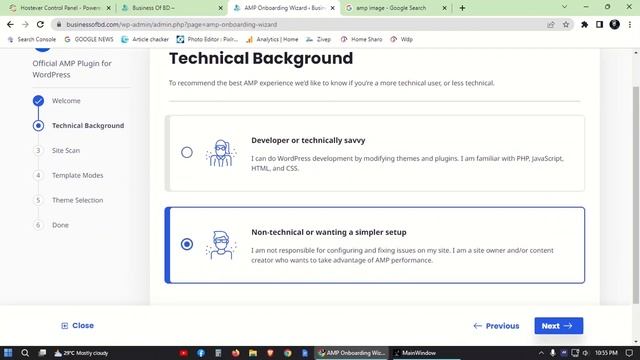This screenshot has height=360, width=640.
Task: Open Calculator from the taskbar
Action: [218, 353]
